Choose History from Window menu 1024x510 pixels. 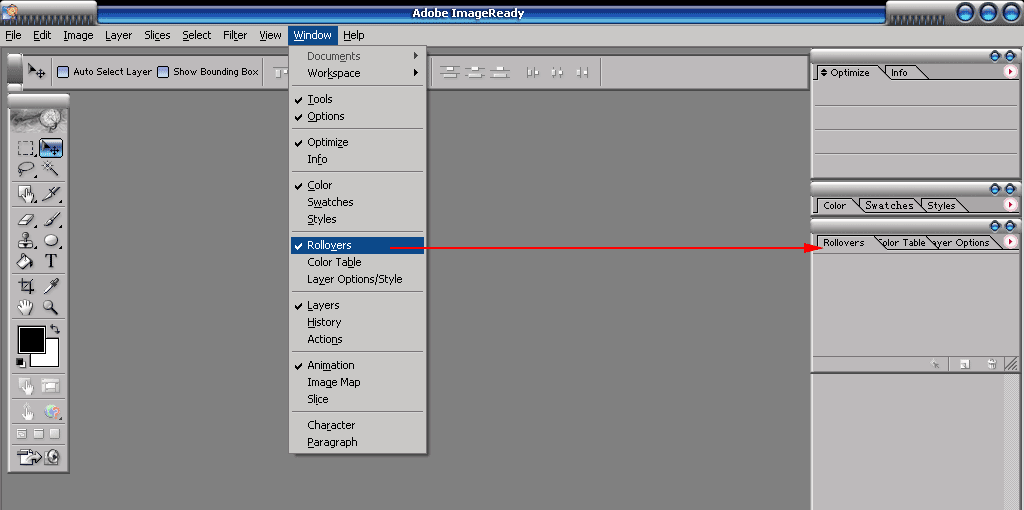click(x=357, y=322)
